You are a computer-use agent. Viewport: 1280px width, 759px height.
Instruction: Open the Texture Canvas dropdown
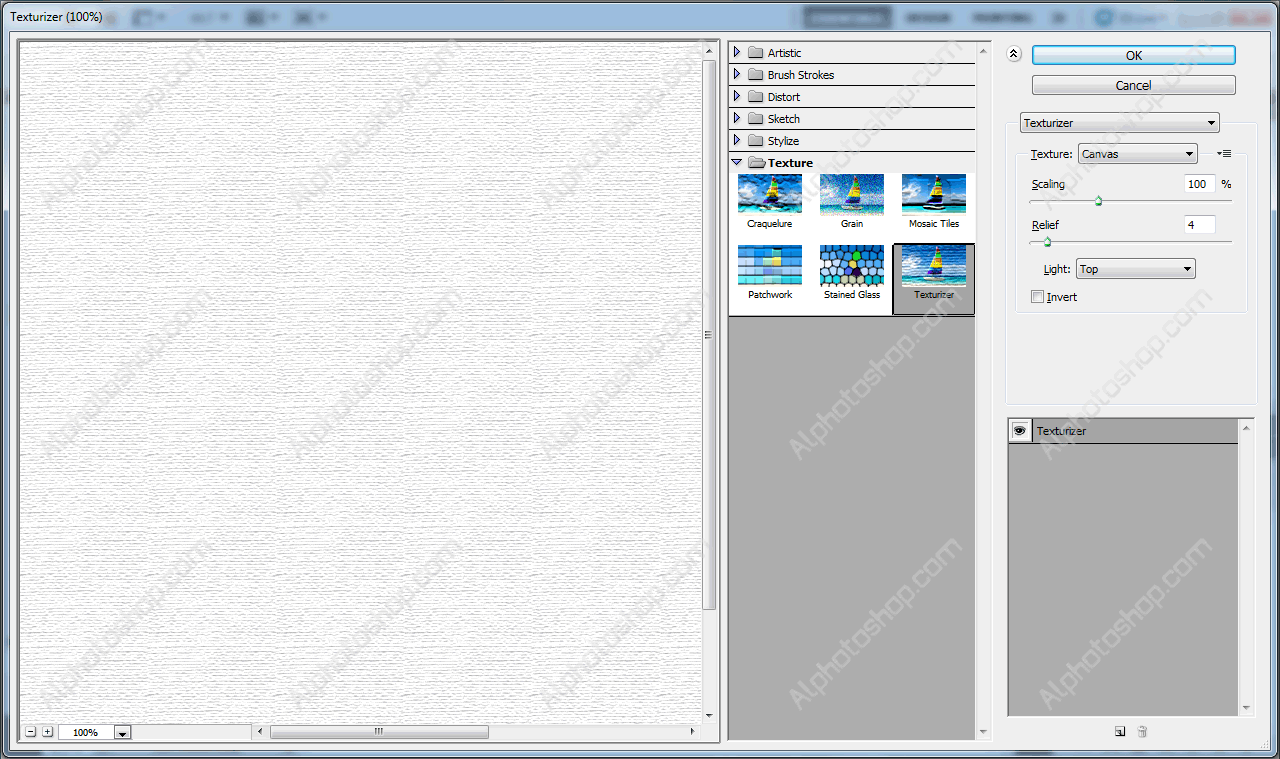pyautogui.click(x=1137, y=154)
